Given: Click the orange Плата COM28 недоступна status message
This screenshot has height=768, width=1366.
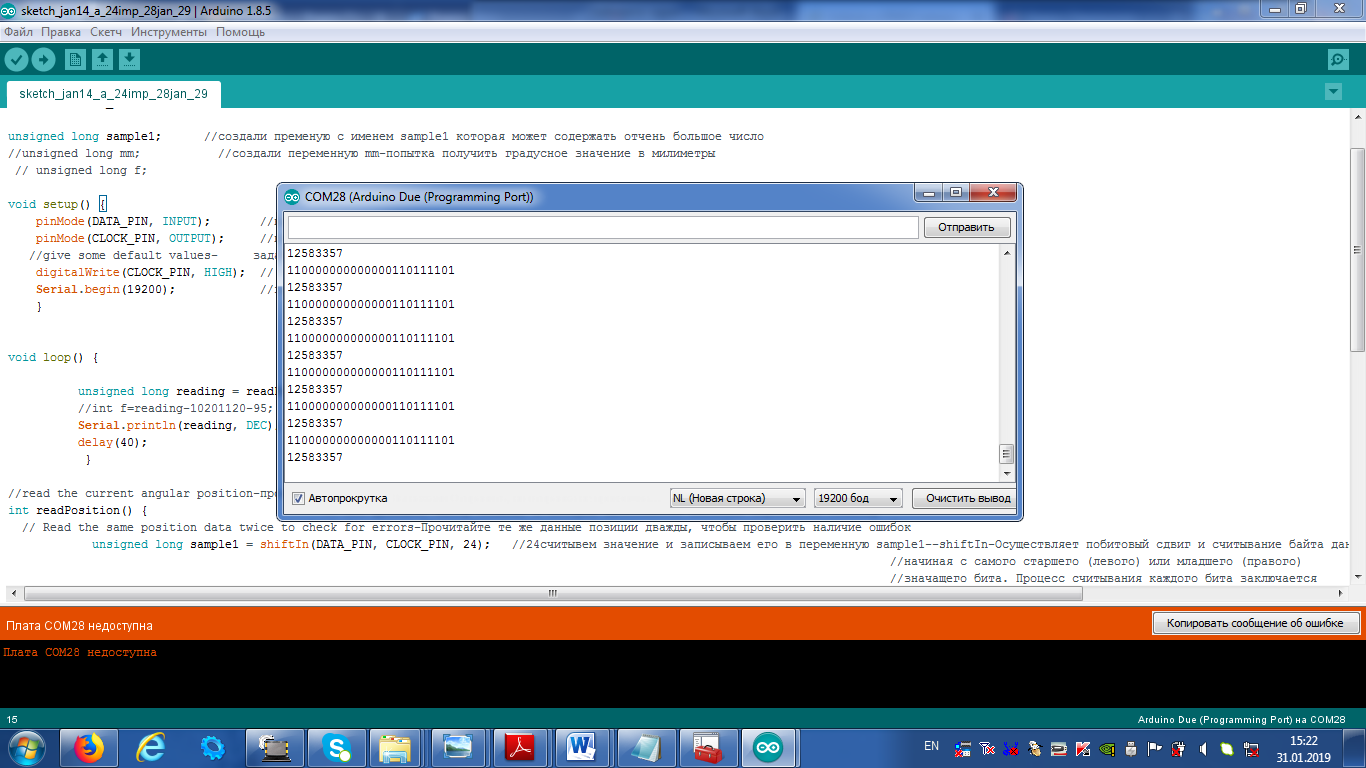Looking at the screenshot, I should pyautogui.click(x=79, y=625).
